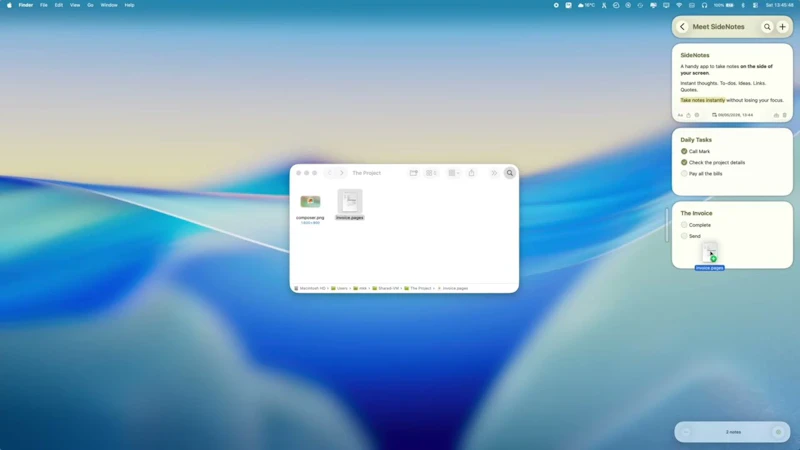Create new folder from Finder toolbar
The width and height of the screenshot is (800, 450).
pyautogui.click(x=413, y=173)
